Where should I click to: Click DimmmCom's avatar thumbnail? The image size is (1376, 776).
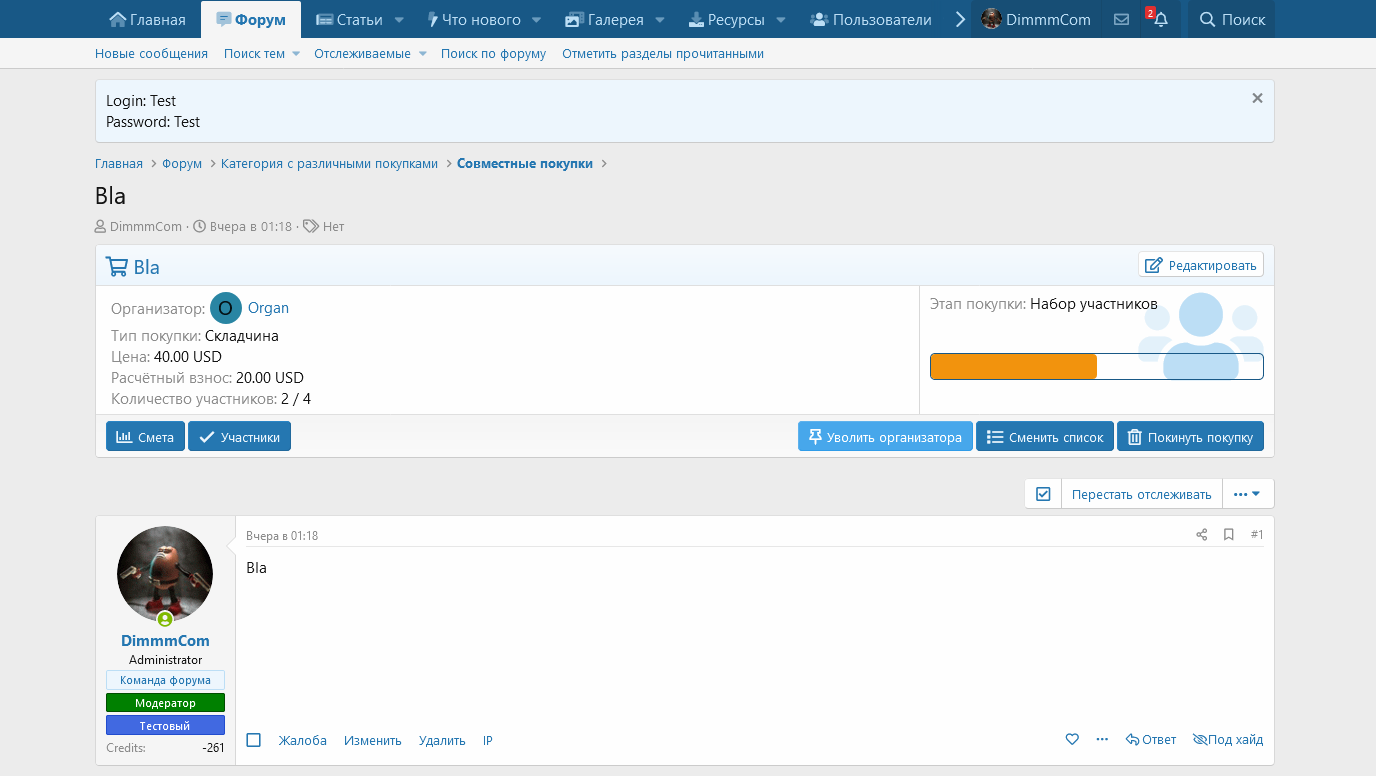(x=164, y=573)
